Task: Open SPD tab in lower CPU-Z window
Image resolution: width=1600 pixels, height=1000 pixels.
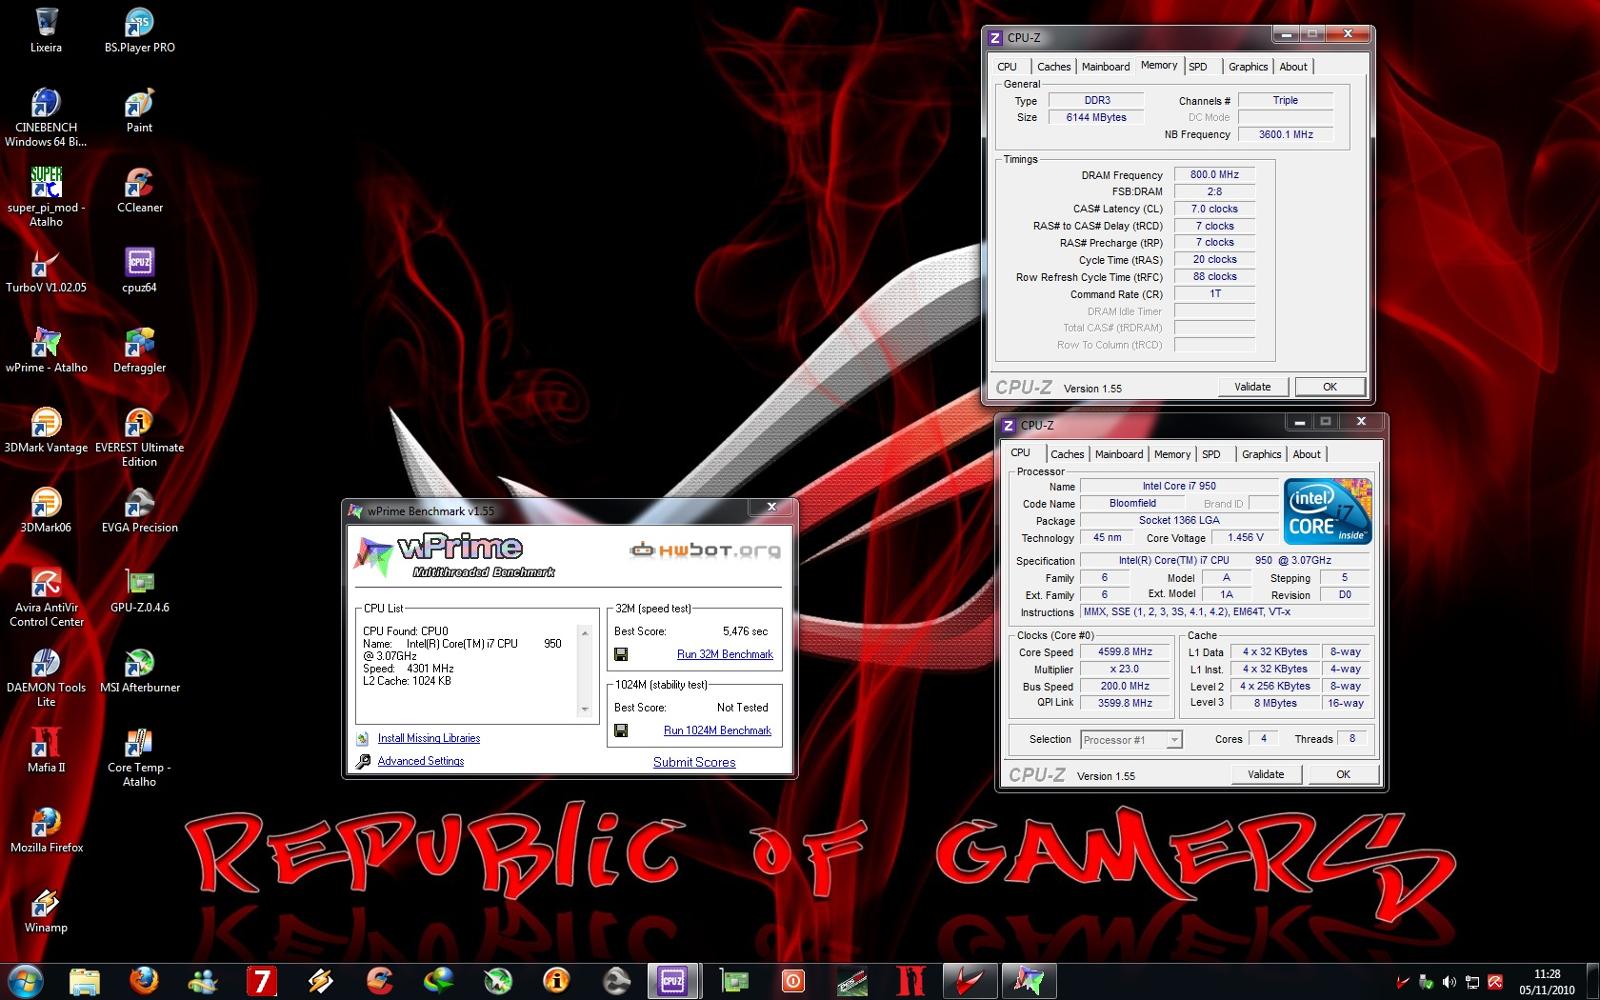Action: 1211,454
